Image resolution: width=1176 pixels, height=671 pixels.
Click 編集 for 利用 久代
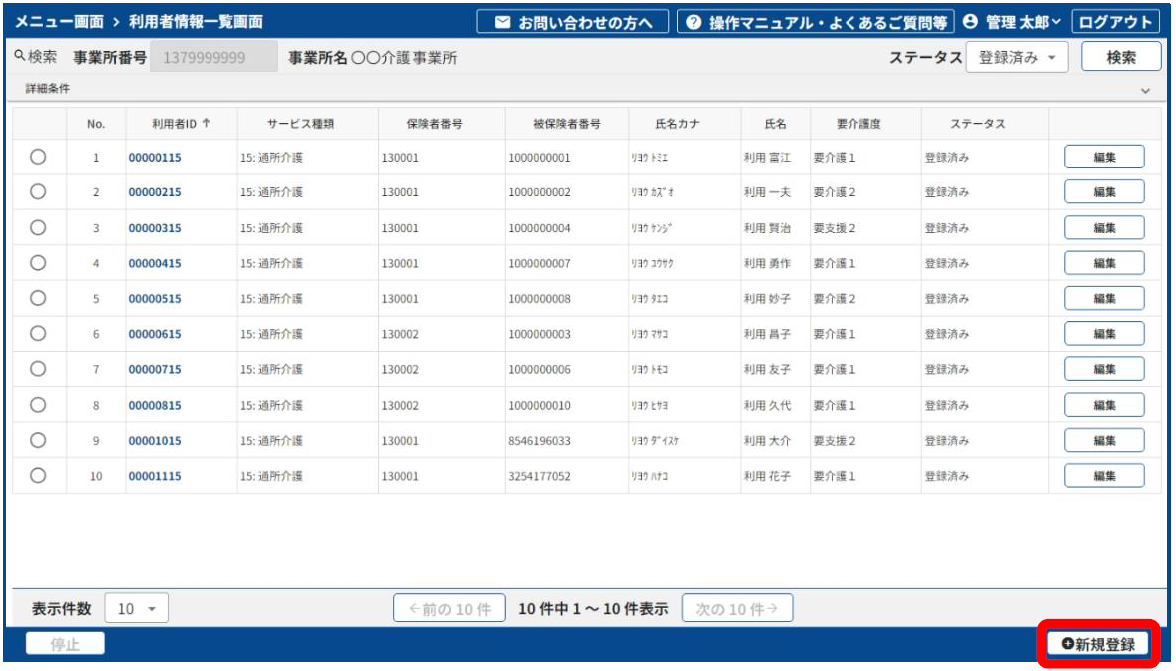(x=1104, y=404)
